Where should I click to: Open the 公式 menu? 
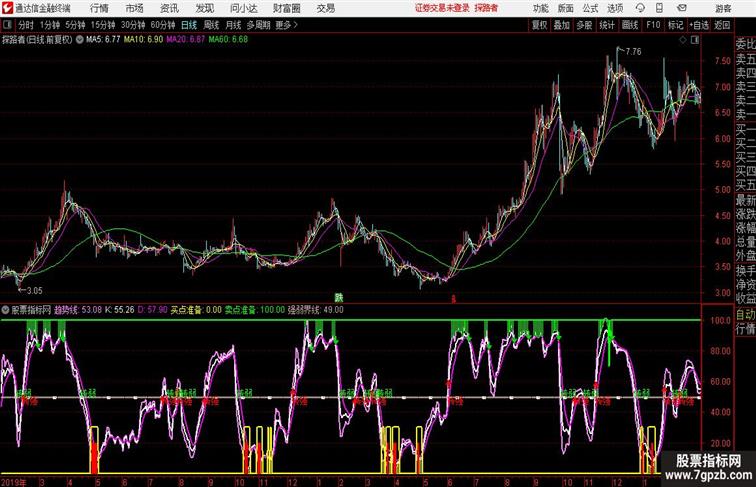pos(590,8)
